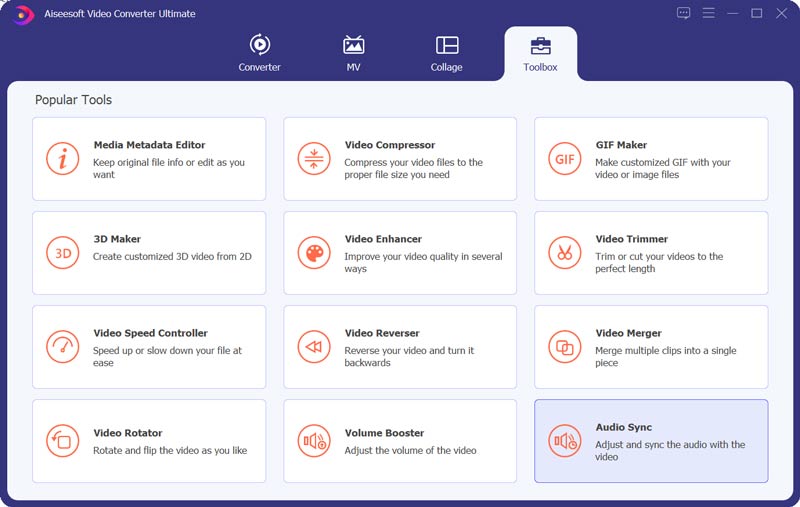Go to the Collage tab
Screen dimensions: 800x507
[446, 53]
